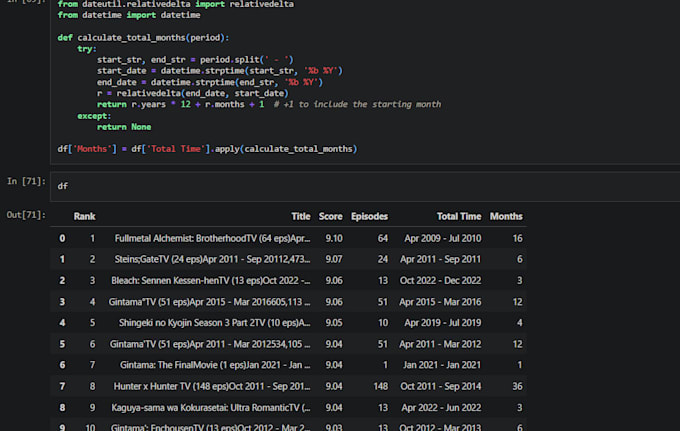The width and height of the screenshot is (680, 431).
Task: Click the 'Apr 2022 - Jun 2022' cell
Action: [x=441, y=408]
